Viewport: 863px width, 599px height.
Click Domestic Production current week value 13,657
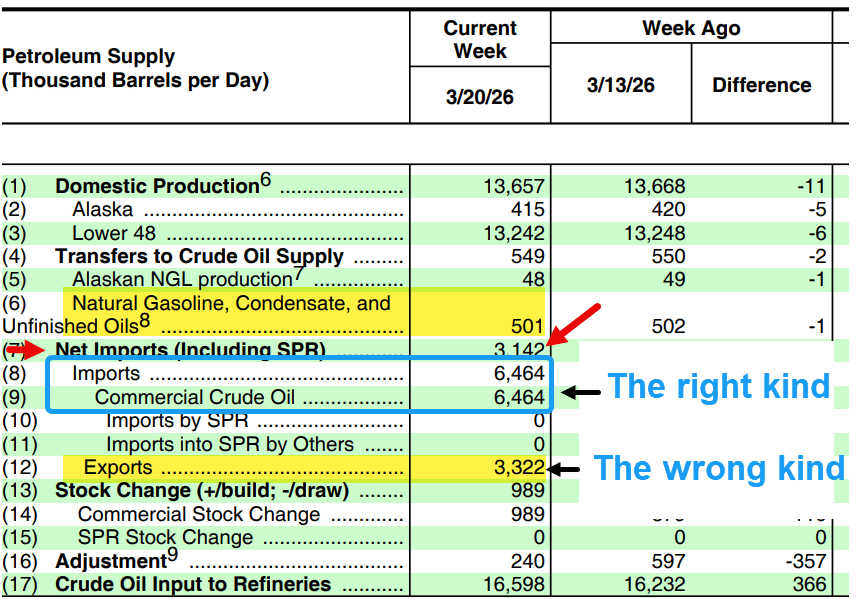pos(513,186)
